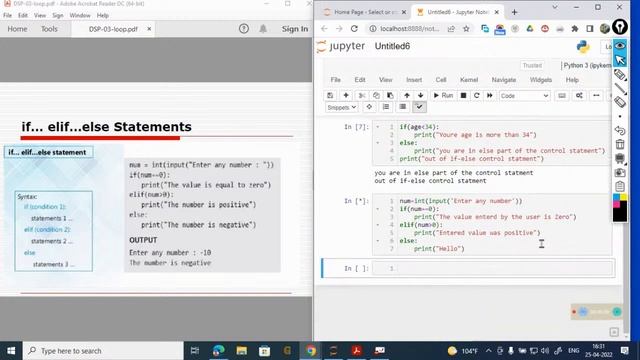Open Windows Start menu
Image resolution: width=640 pixels, height=360 pixels.
tap(11, 351)
